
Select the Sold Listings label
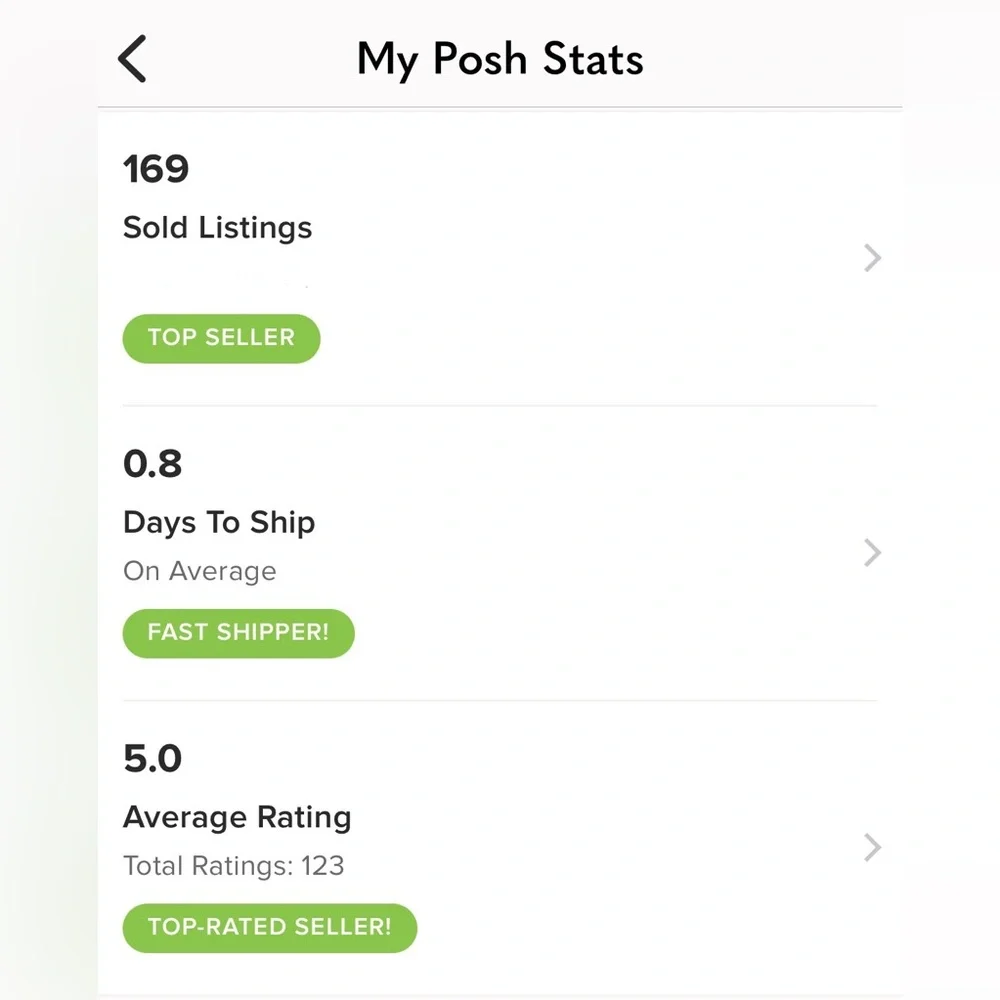tap(217, 228)
